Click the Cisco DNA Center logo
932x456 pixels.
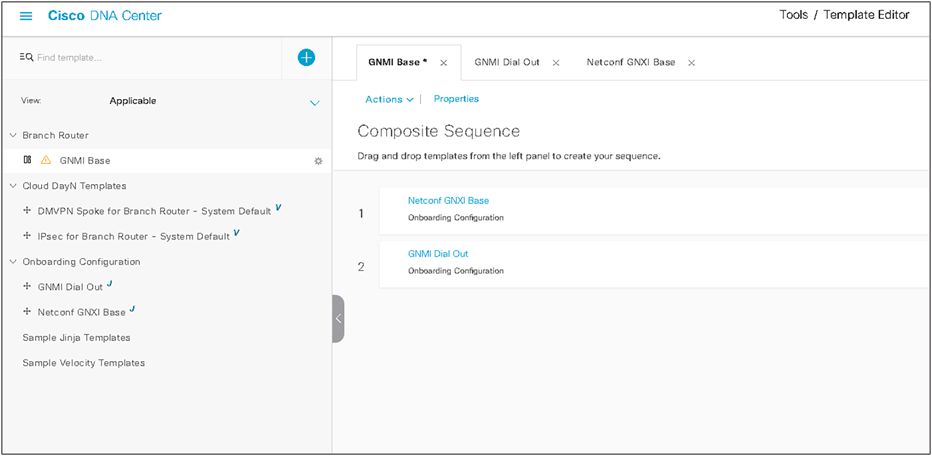pos(105,15)
